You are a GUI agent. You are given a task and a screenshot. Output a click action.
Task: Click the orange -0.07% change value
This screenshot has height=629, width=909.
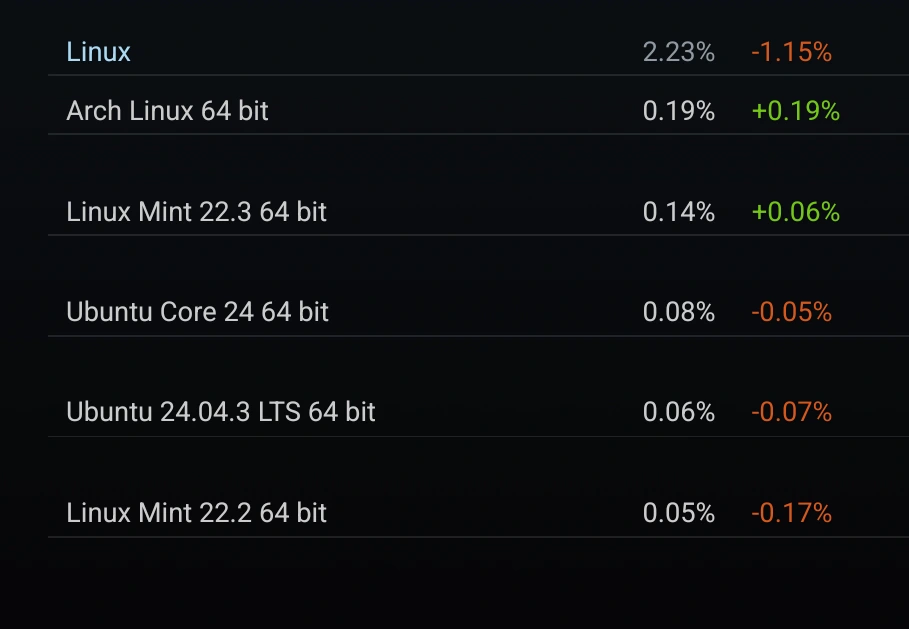(791, 412)
